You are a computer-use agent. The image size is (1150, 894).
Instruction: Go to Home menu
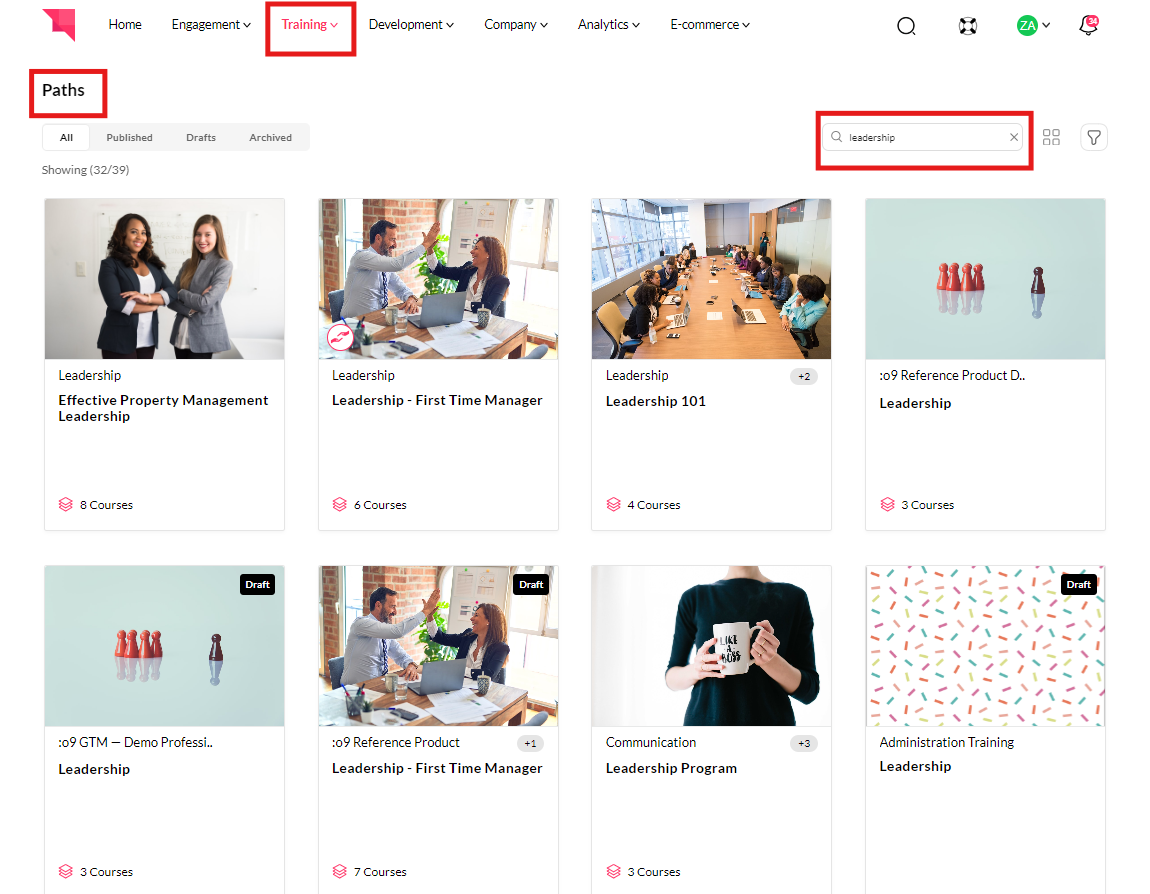pyautogui.click(x=125, y=24)
